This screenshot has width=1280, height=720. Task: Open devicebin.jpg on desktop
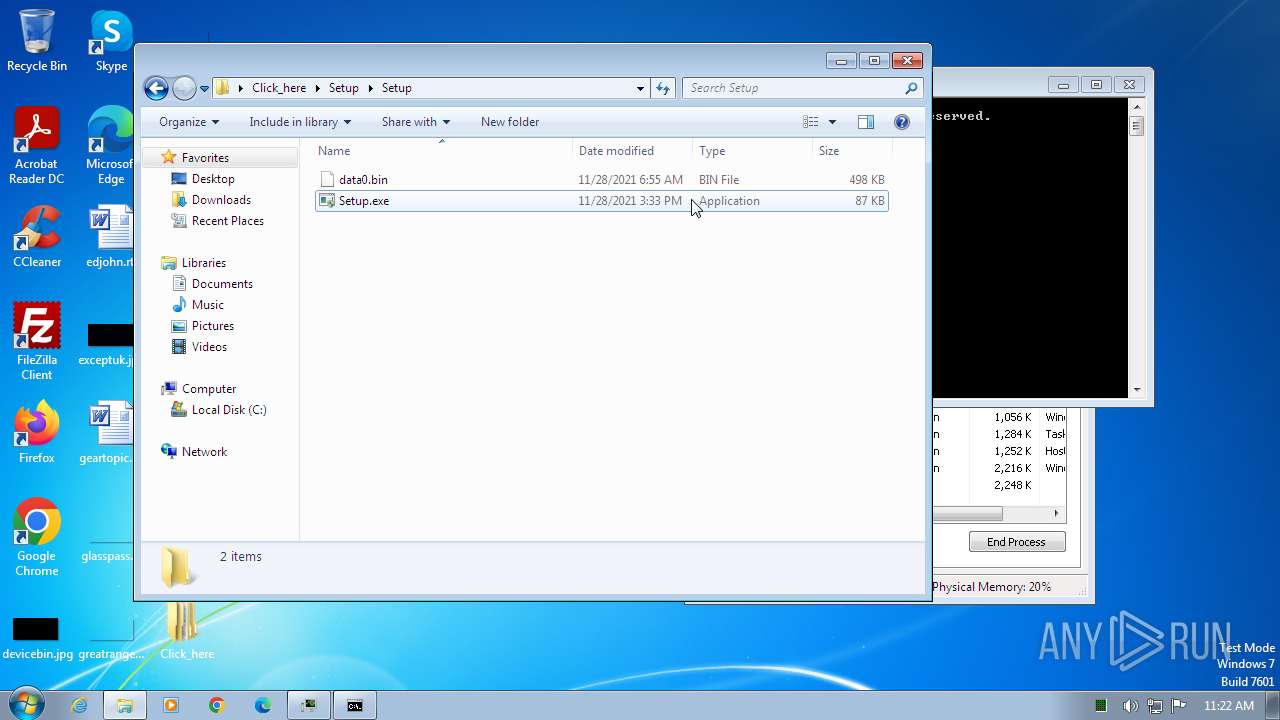coord(37,640)
